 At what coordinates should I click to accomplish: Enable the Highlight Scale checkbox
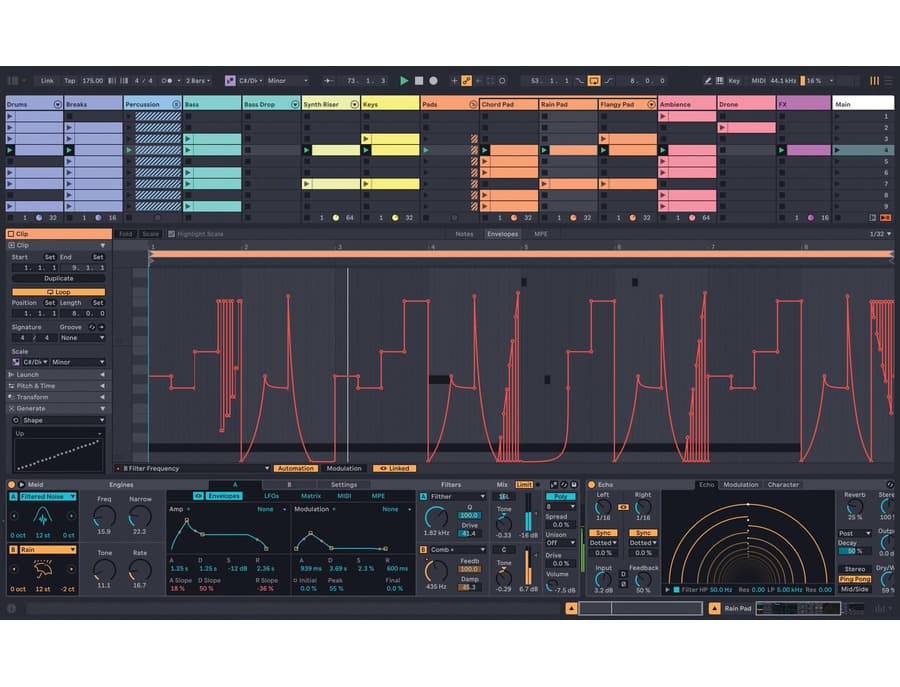tap(171, 234)
